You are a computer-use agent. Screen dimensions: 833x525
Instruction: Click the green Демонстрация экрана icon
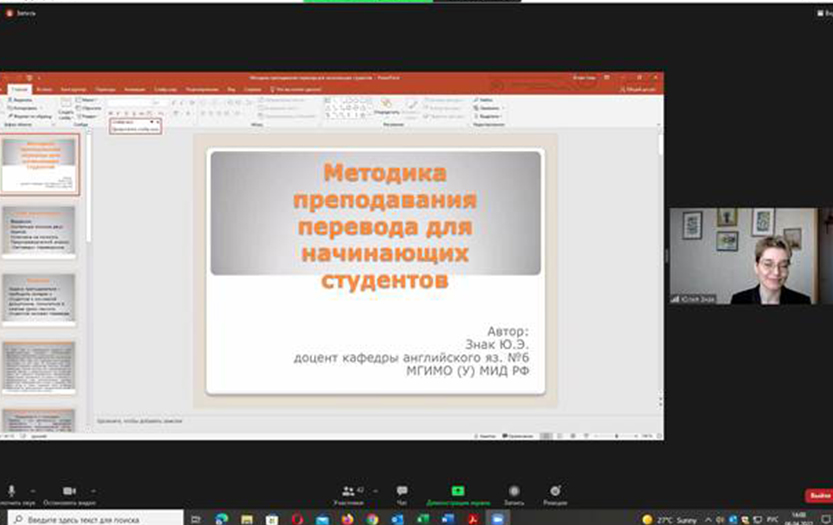[458, 491]
